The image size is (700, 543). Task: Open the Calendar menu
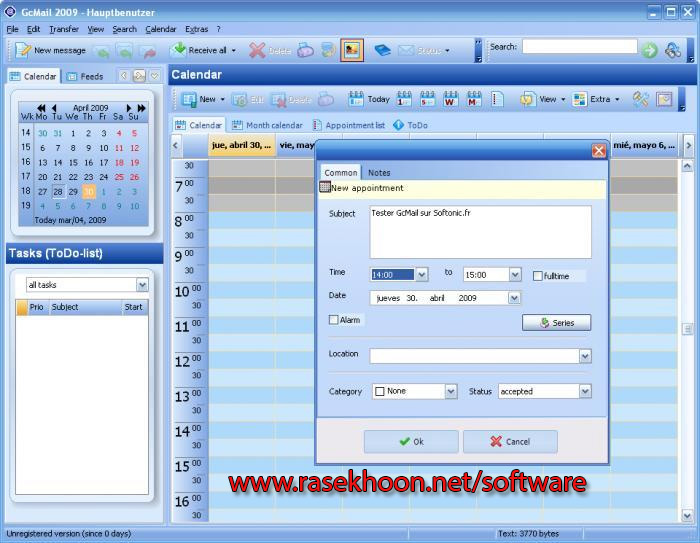161,29
